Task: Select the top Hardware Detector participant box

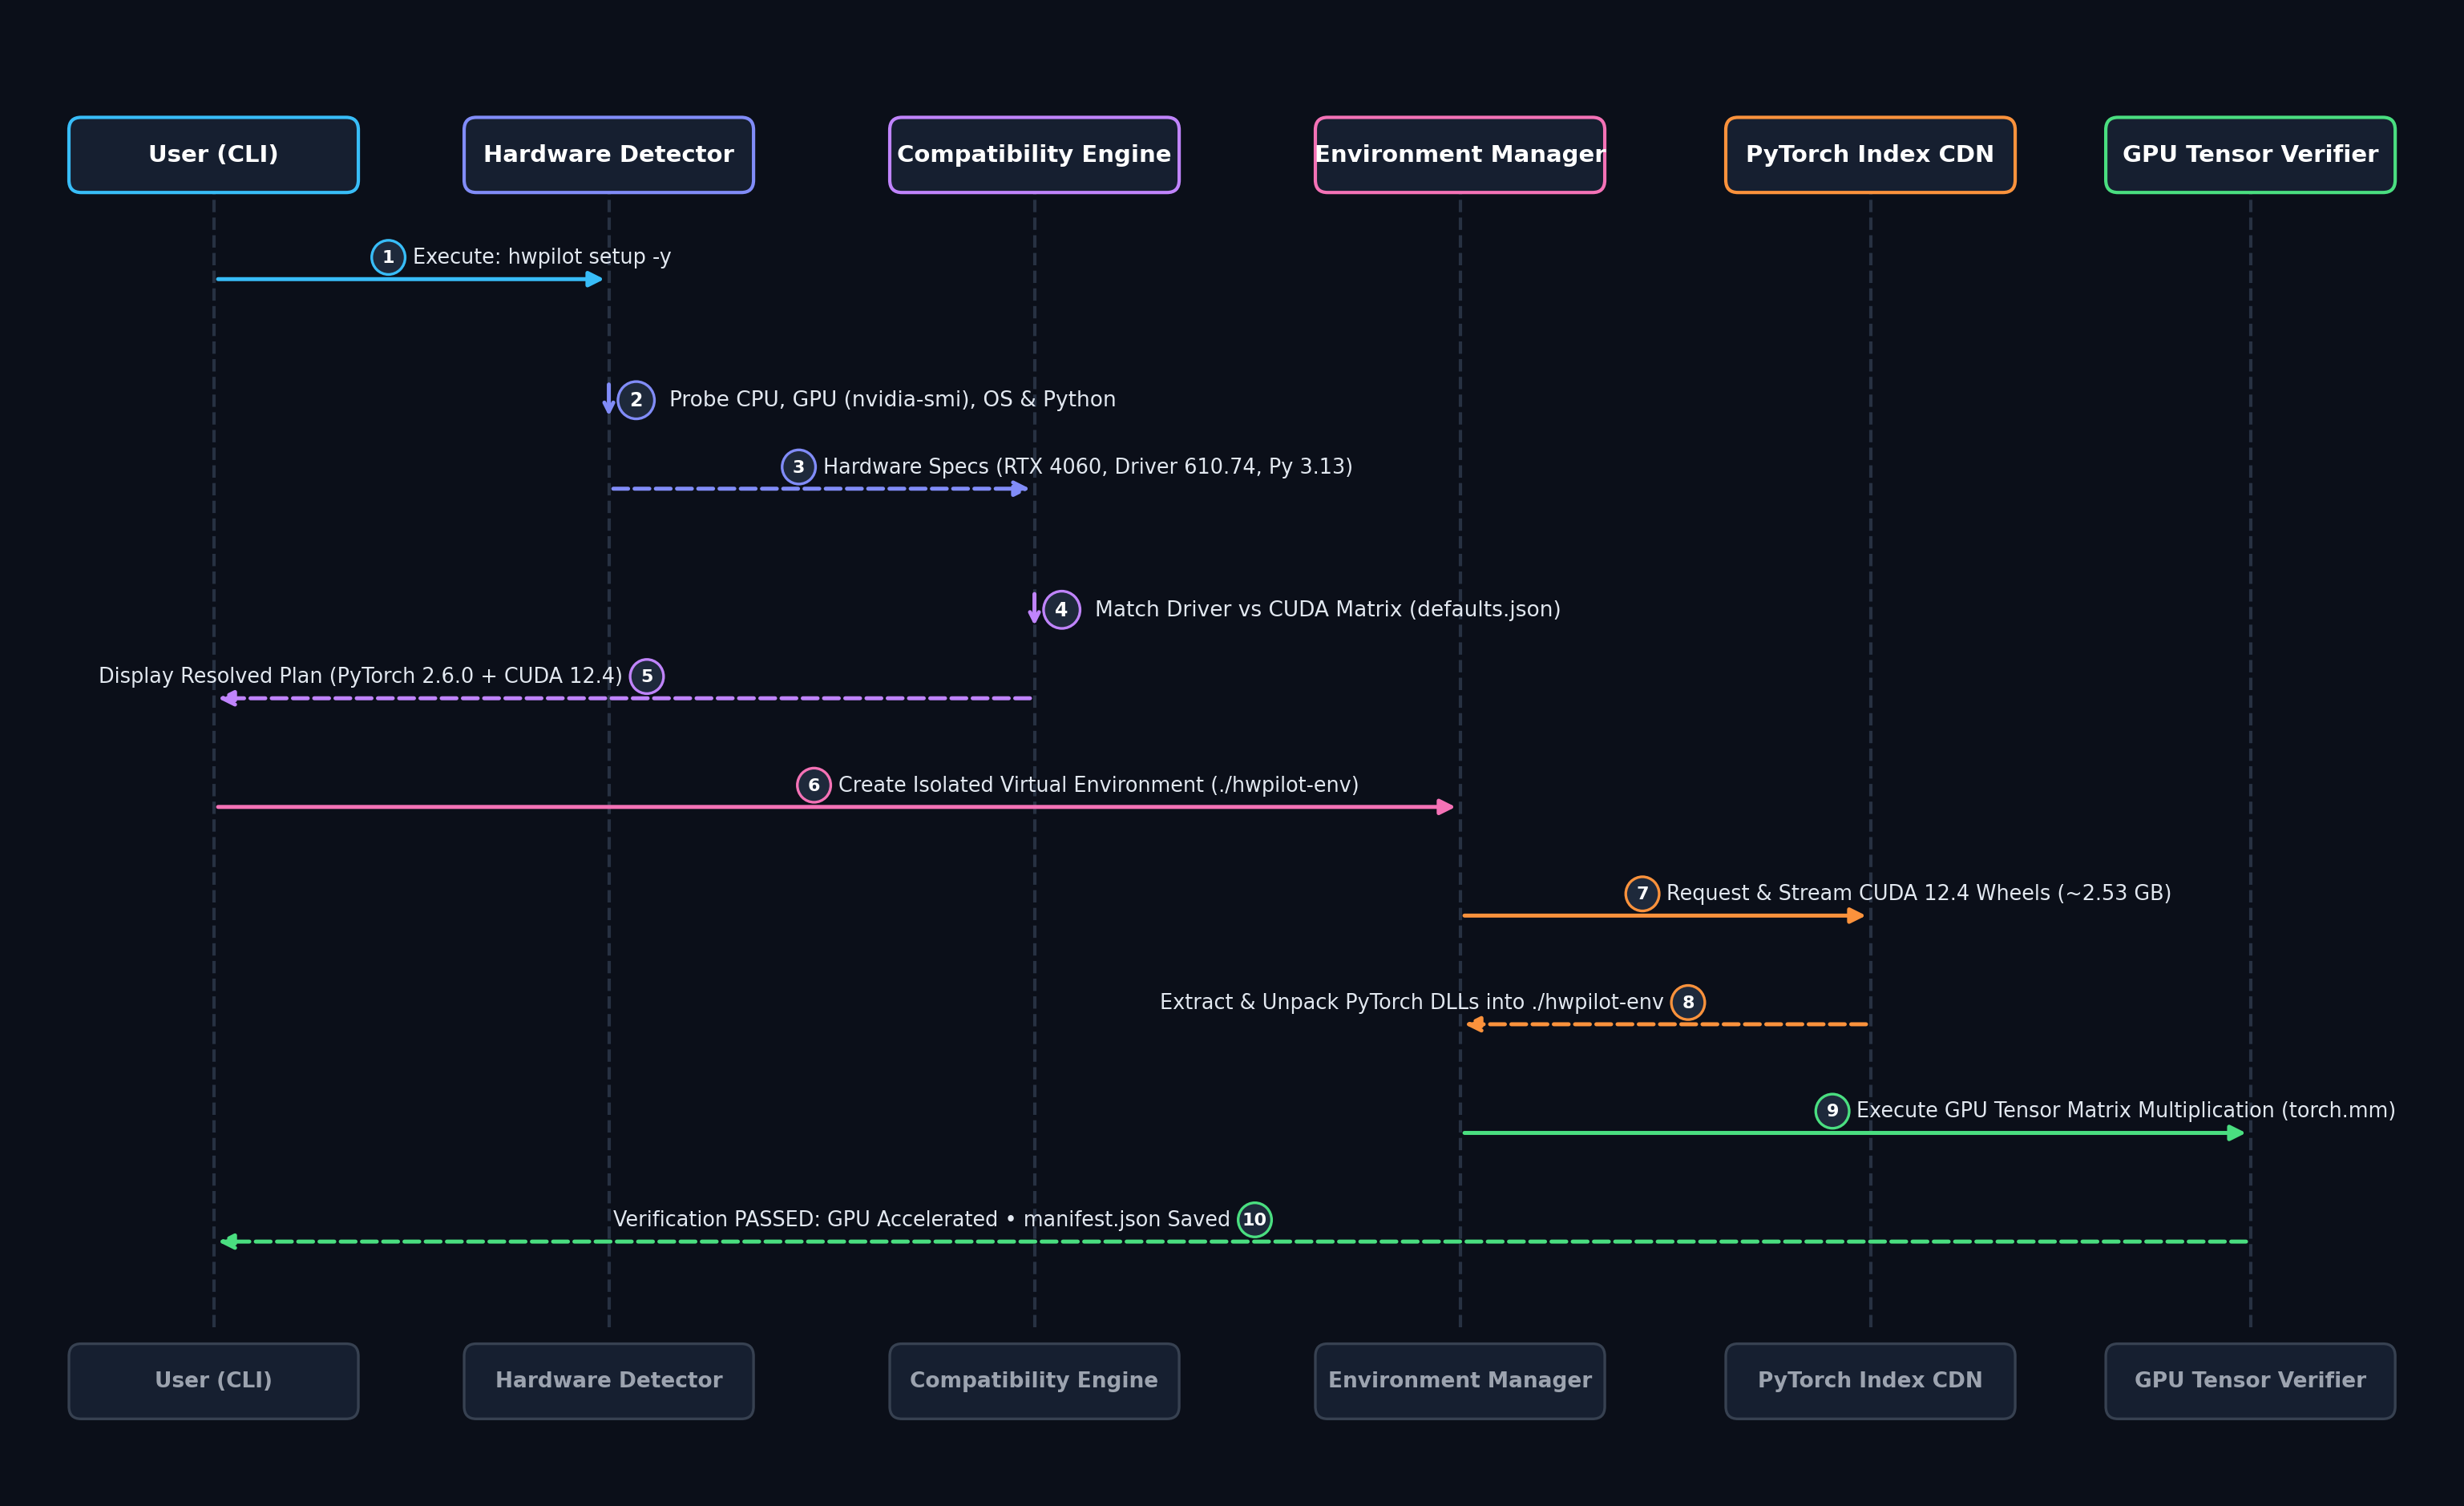Action: (608, 155)
